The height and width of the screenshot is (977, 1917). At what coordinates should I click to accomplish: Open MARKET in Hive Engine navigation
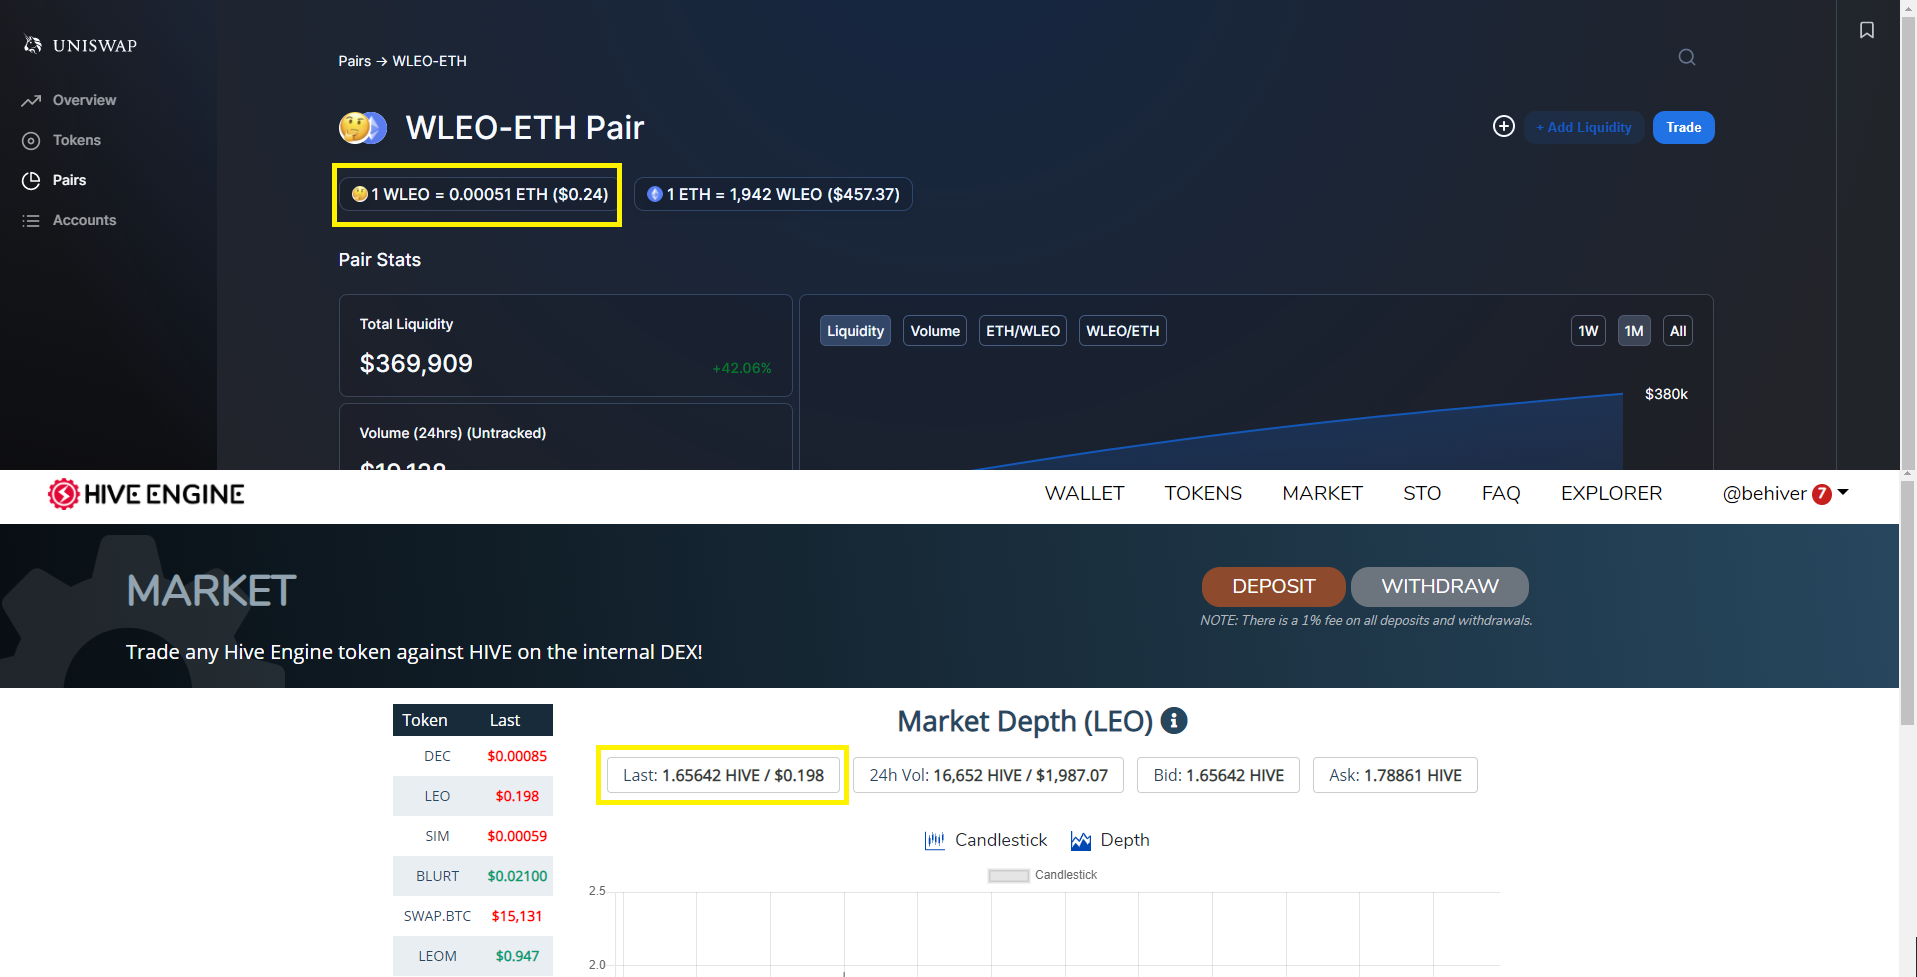(x=1322, y=493)
